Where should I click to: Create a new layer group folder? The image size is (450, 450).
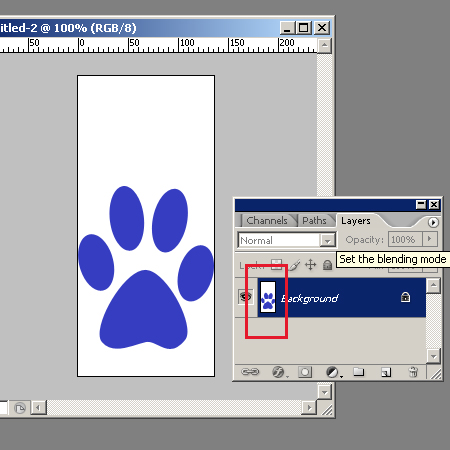point(359,371)
